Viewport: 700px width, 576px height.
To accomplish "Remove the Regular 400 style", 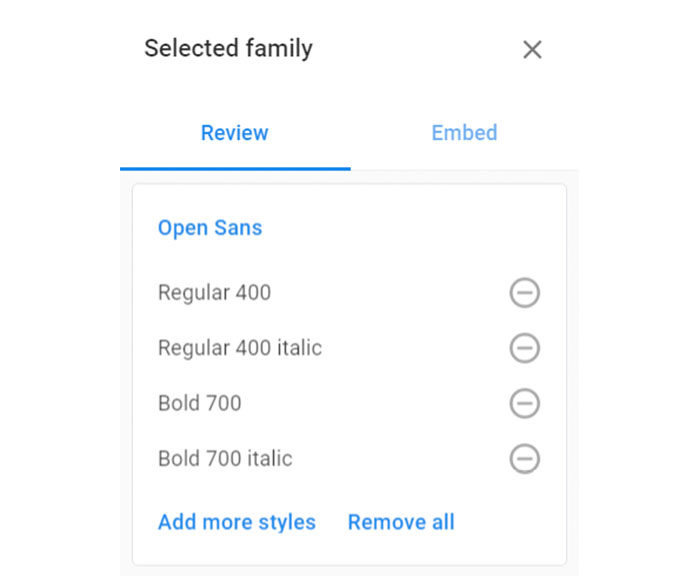I will [x=525, y=293].
